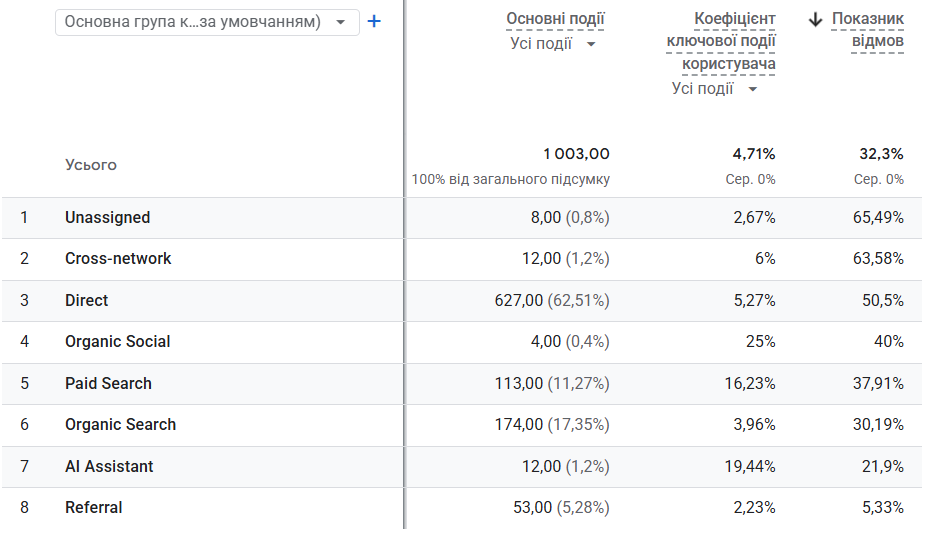The width and height of the screenshot is (943, 534).
Task: Click the Paid Search bounce rate 37,91%
Action: point(878,384)
